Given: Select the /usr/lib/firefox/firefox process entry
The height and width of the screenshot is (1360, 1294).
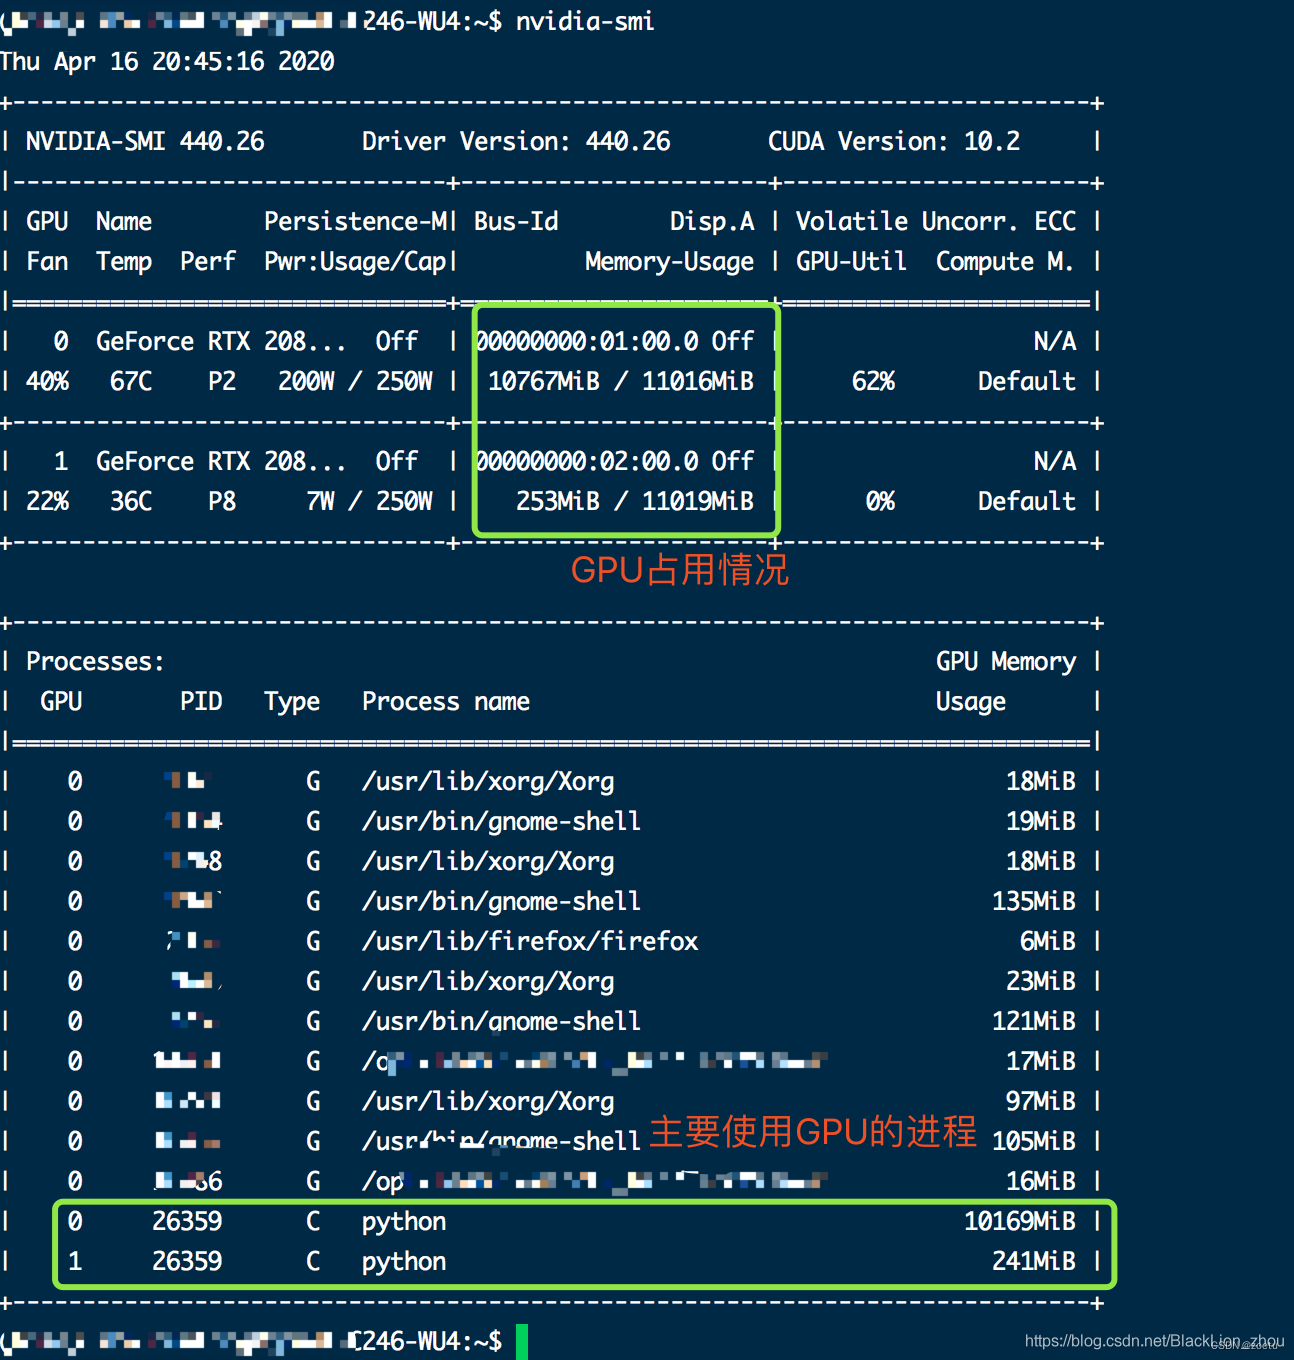Looking at the screenshot, I should click(x=530, y=941).
